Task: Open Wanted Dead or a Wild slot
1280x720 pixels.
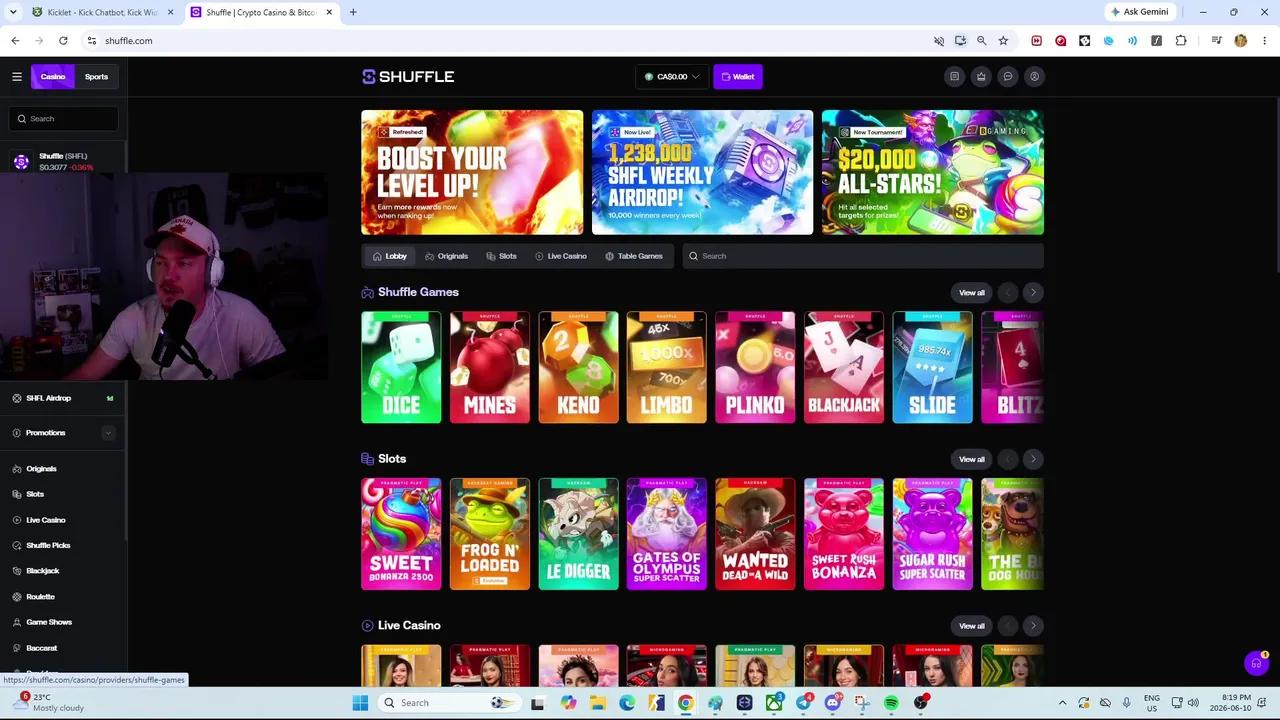Action: pyautogui.click(x=755, y=534)
